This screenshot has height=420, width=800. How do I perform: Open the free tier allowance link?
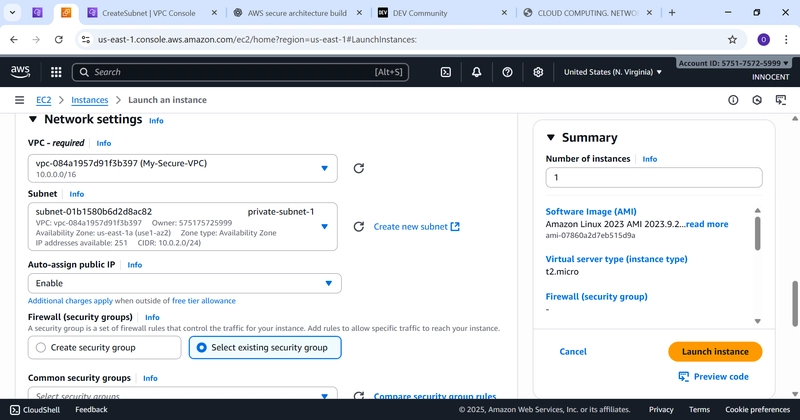click(204, 301)
